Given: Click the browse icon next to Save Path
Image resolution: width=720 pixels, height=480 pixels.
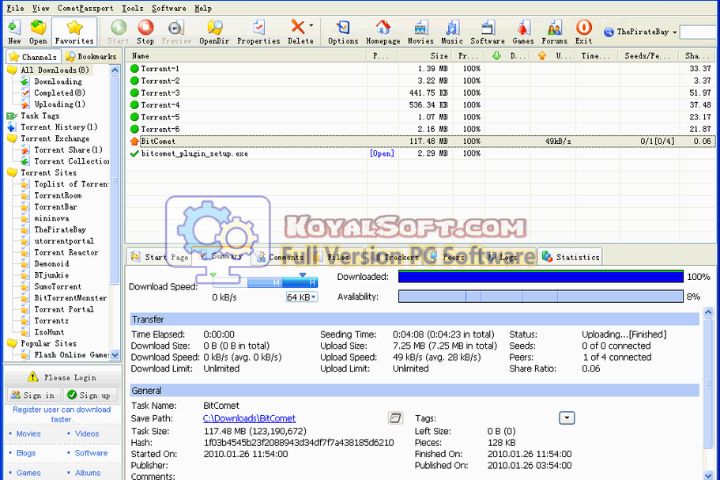Looking at the screenshot, I should coord(395,418).
